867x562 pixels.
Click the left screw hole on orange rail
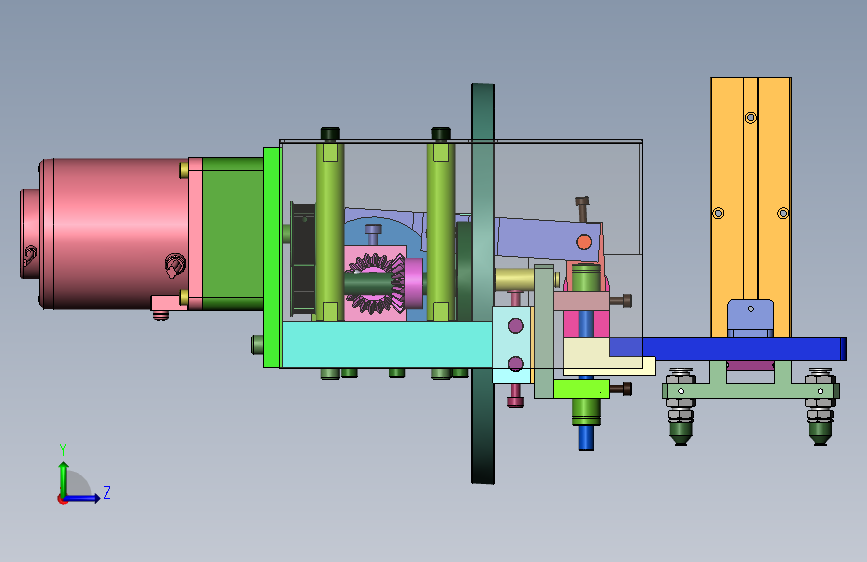(x=718, y=213)
